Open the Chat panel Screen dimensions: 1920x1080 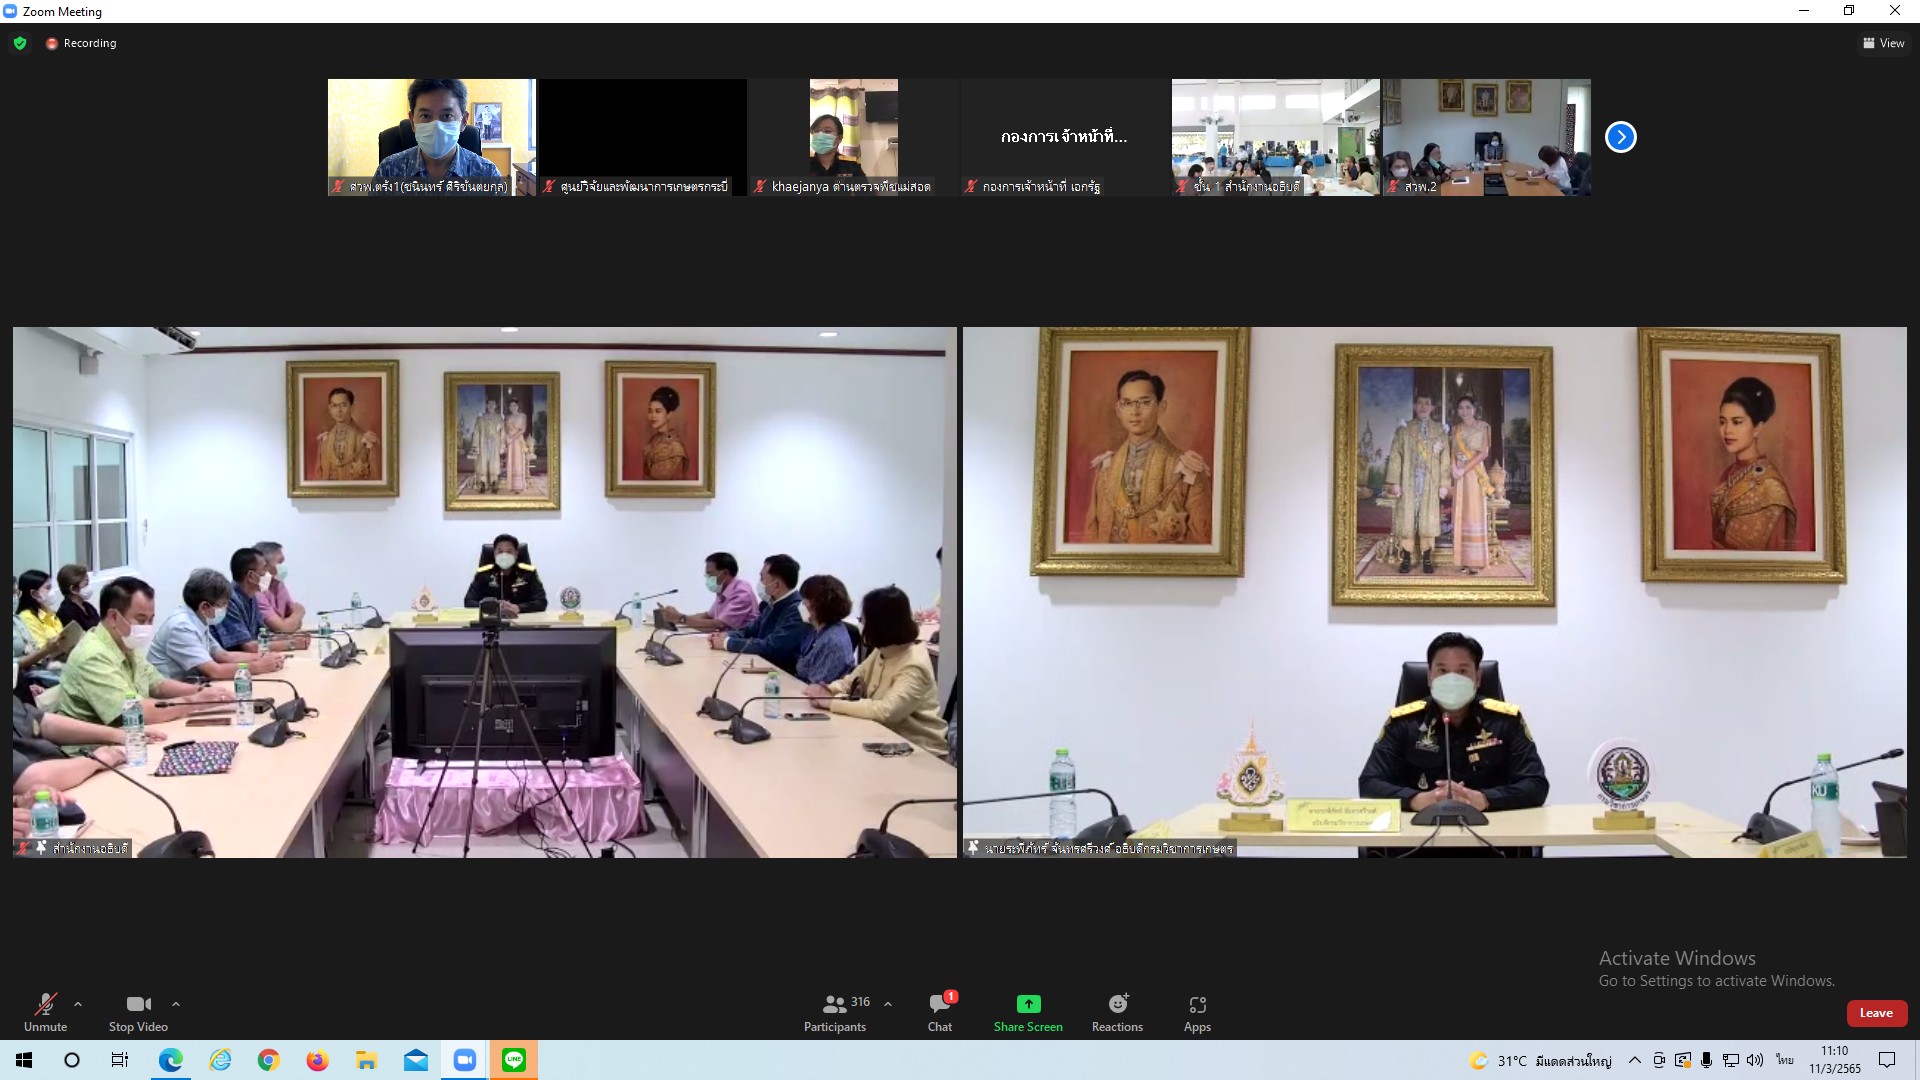940,1012
